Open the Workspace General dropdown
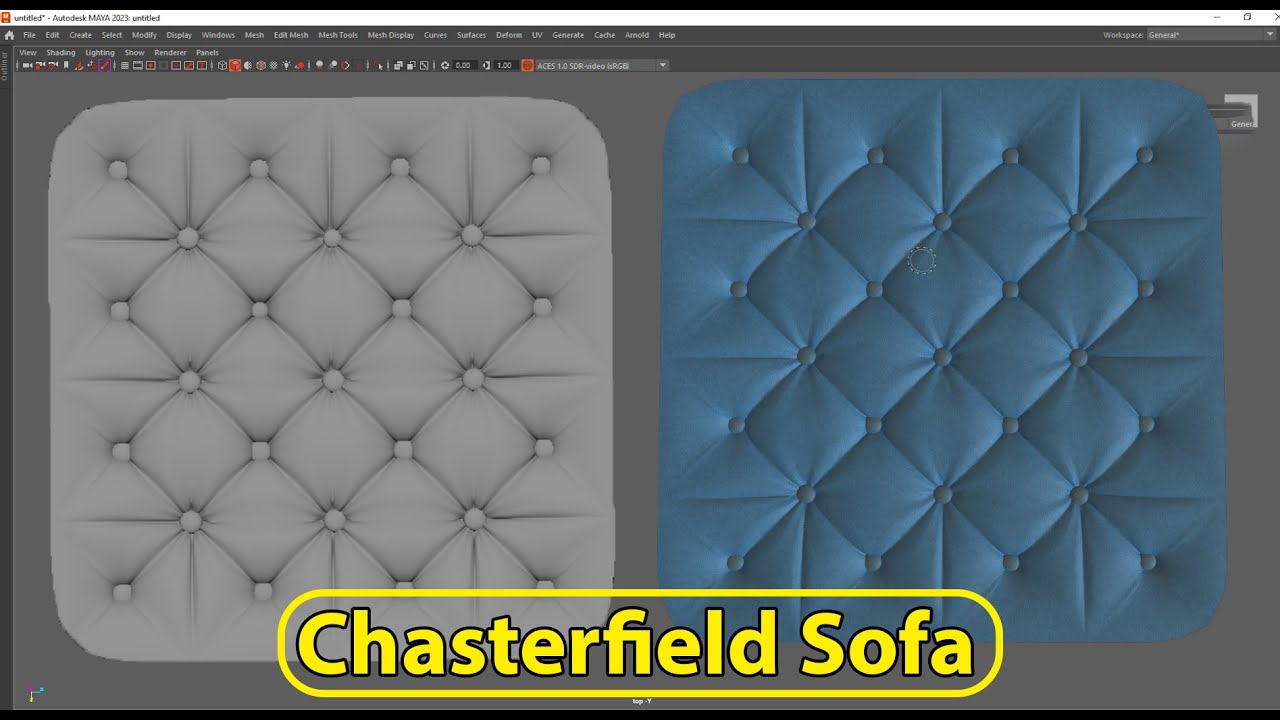 (x=1211, y=35)
